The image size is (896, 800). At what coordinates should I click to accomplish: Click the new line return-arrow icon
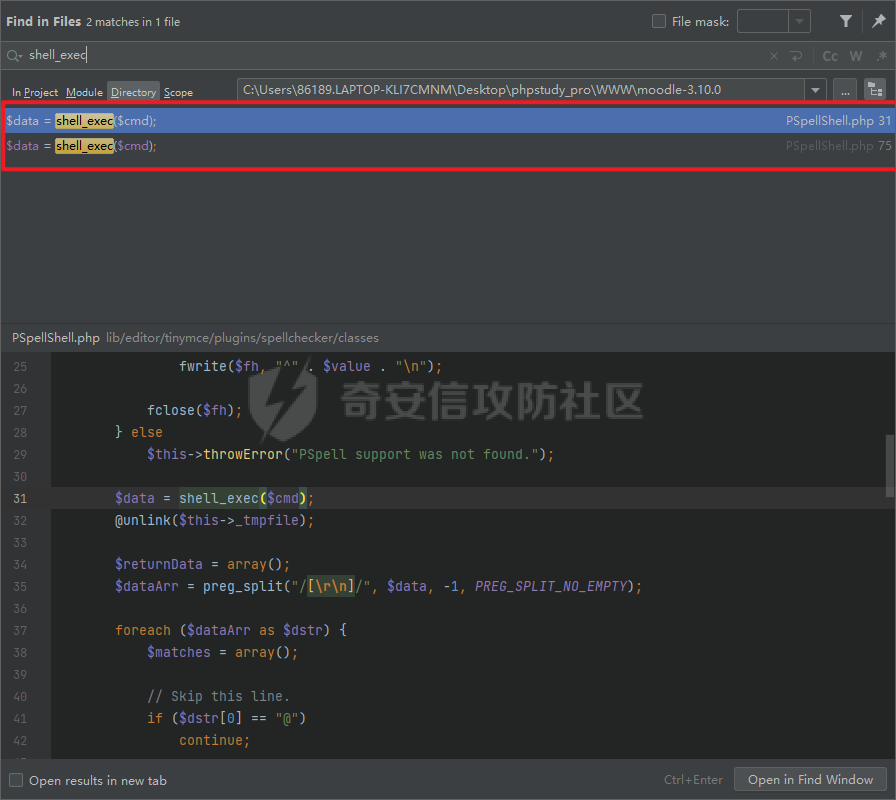(x=796, y=56)
